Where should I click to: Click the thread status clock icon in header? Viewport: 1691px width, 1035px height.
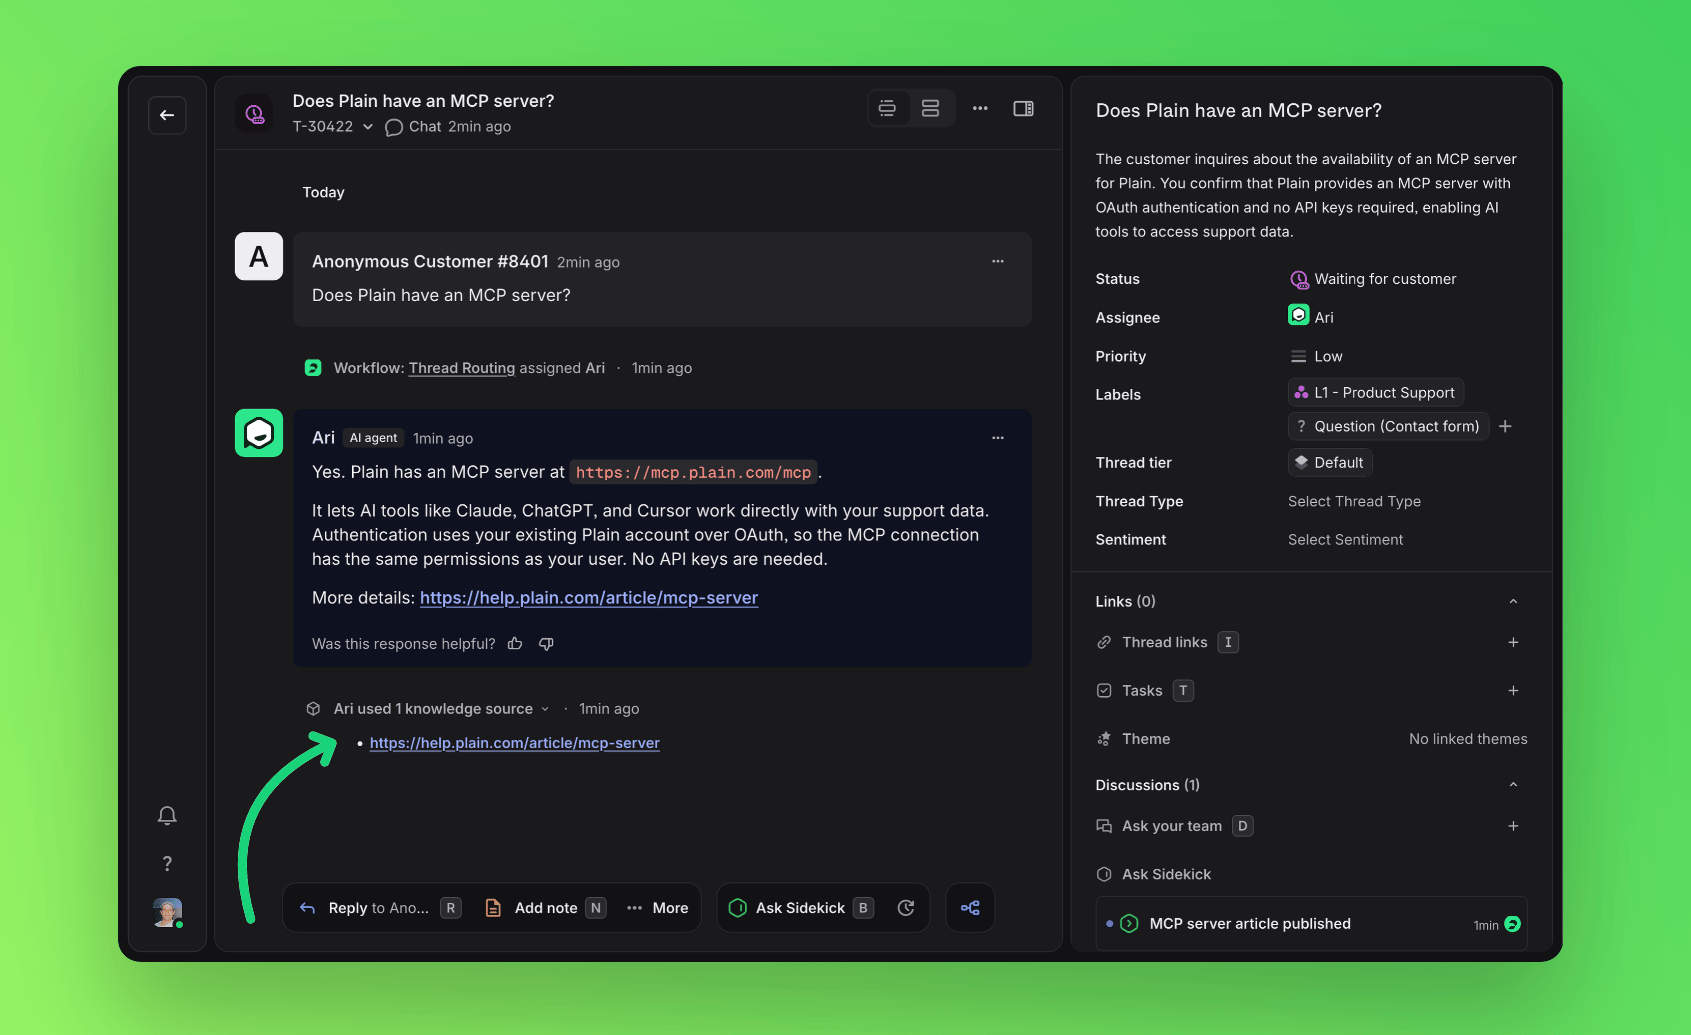pos(255,114)
